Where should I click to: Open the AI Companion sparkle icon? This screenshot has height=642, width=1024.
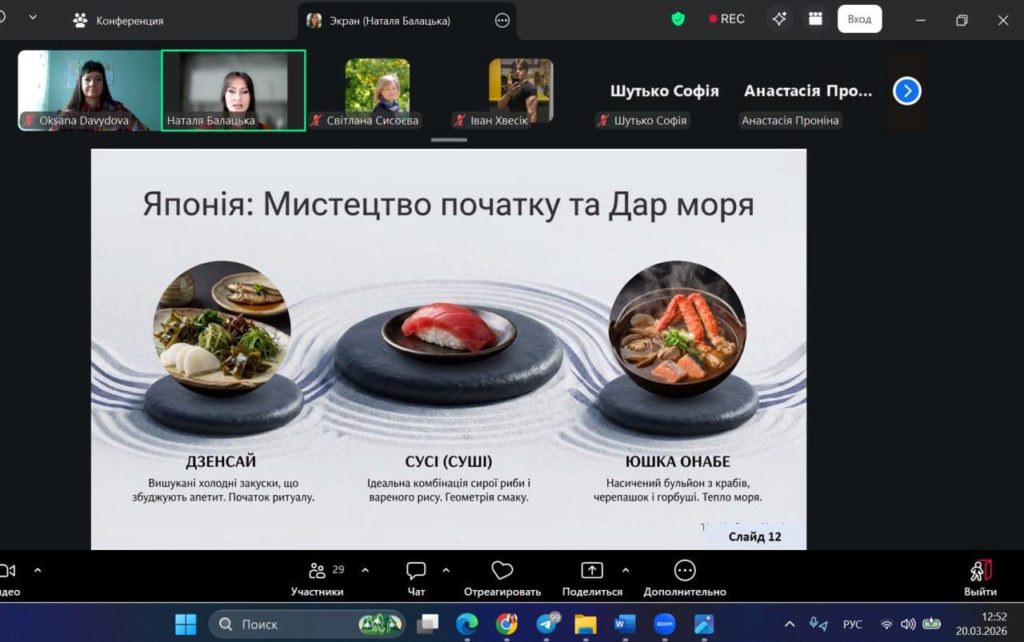tap(779, 19)
